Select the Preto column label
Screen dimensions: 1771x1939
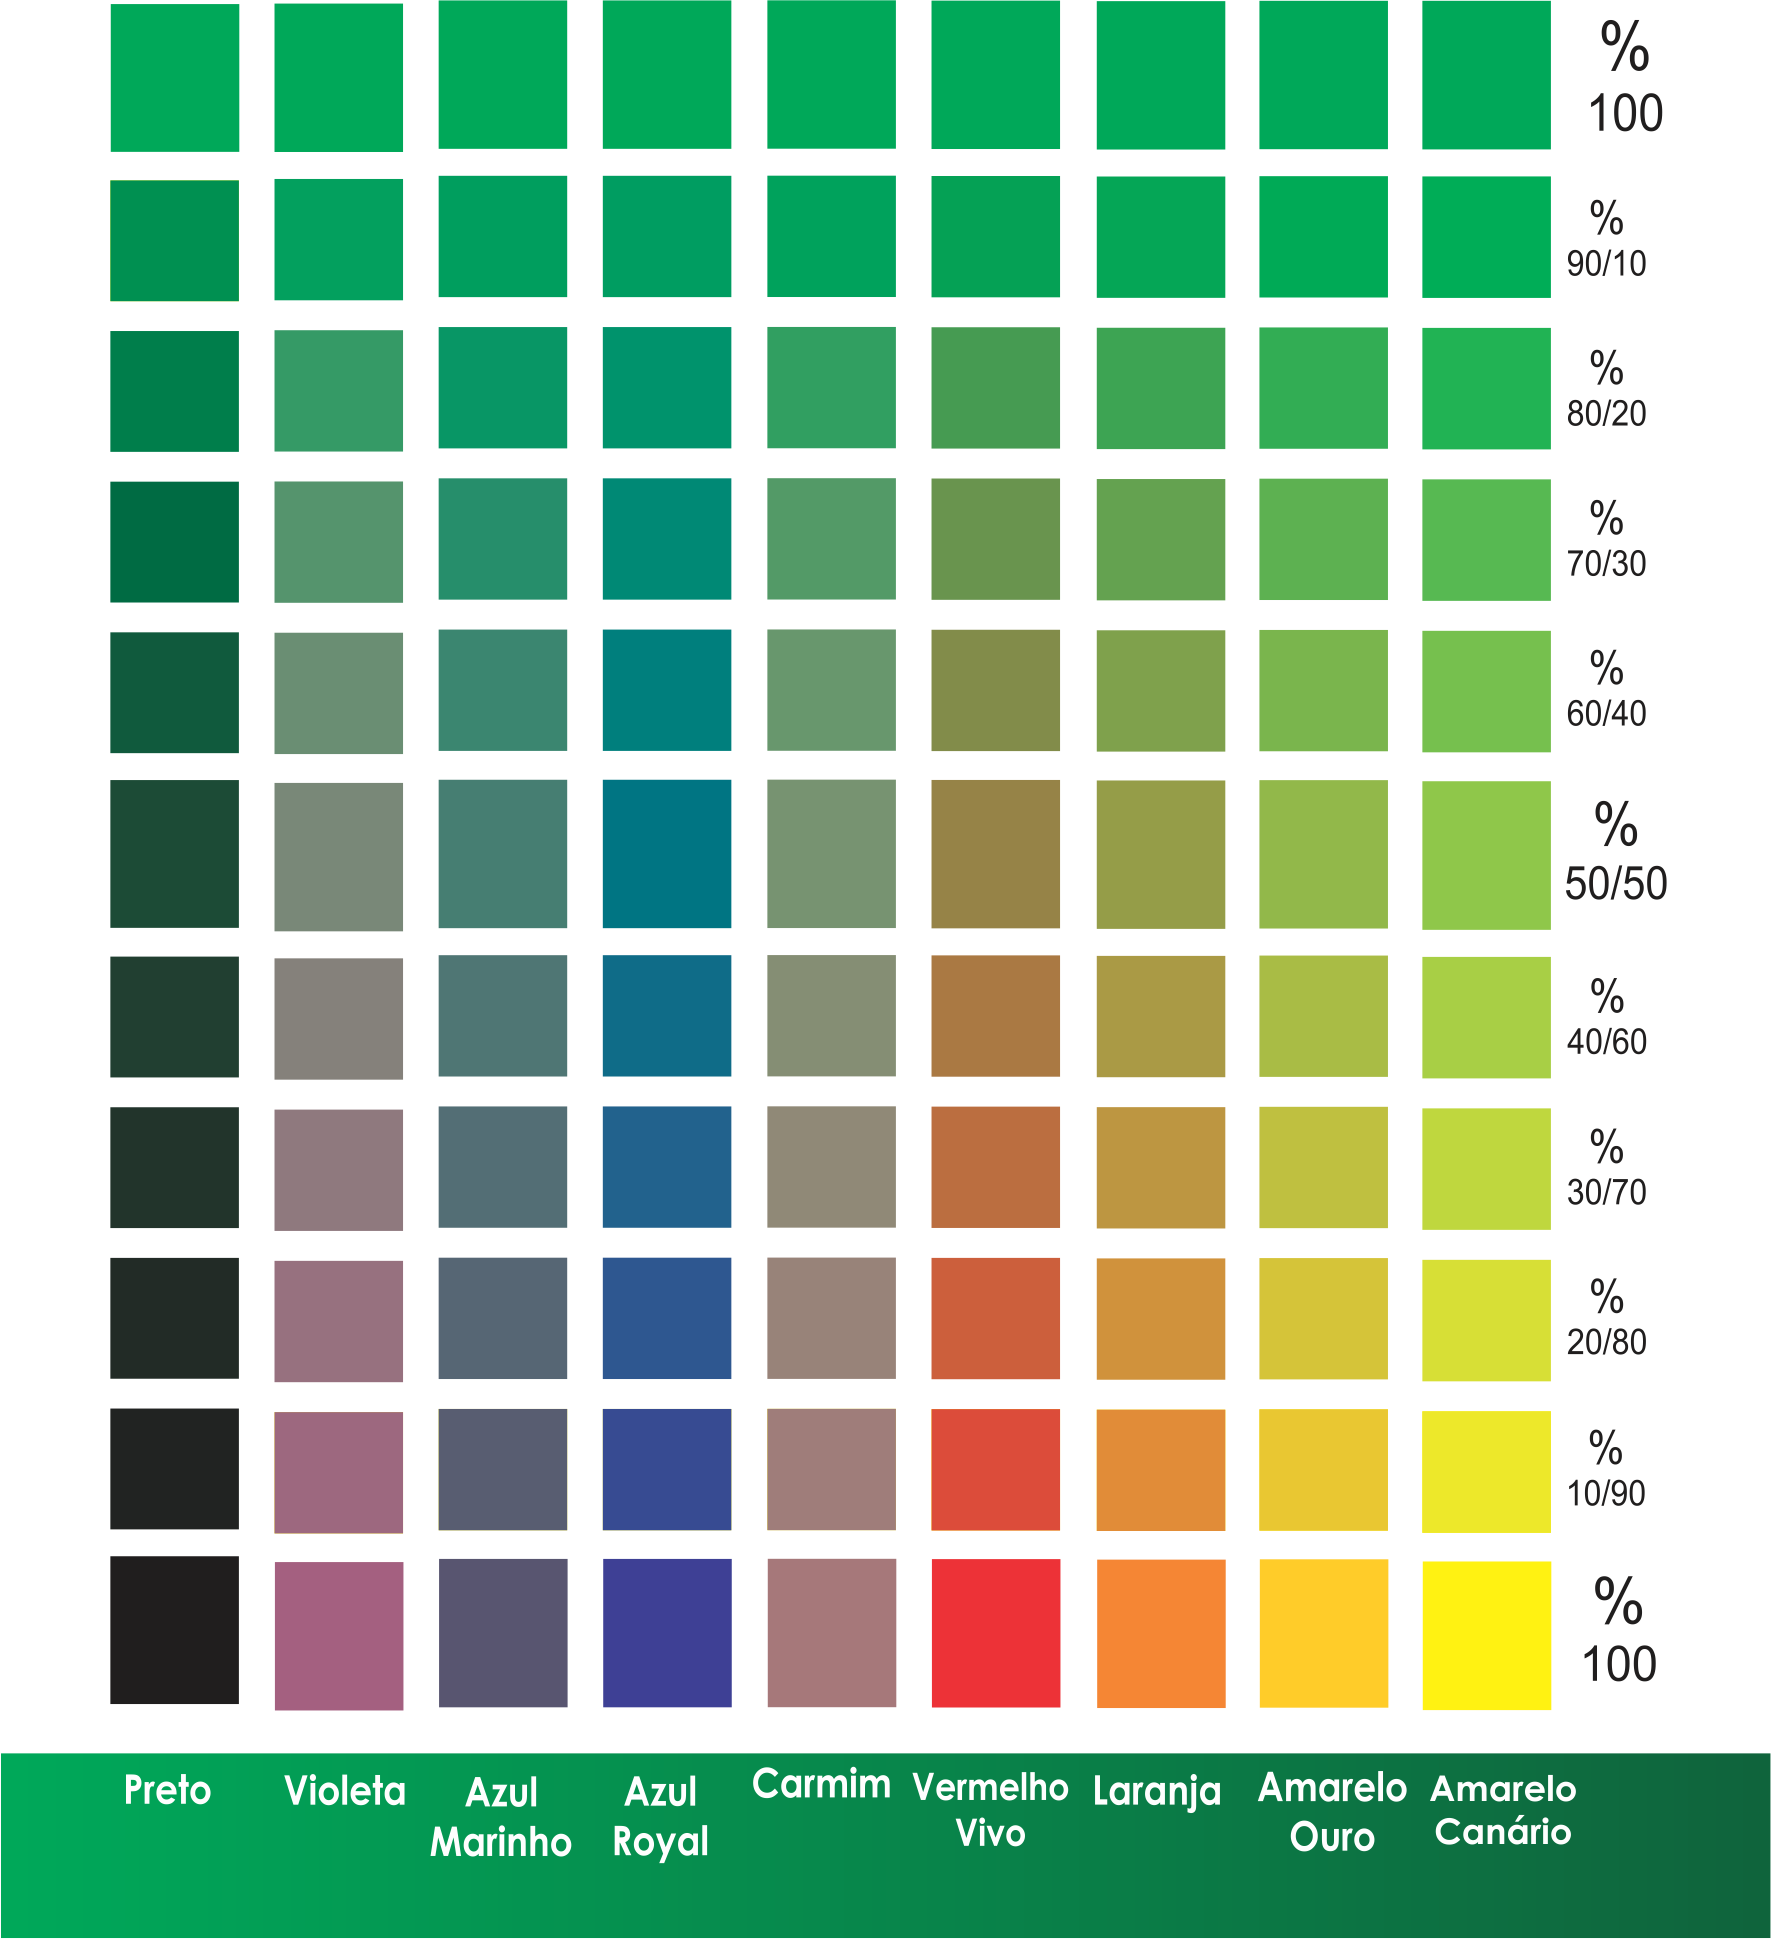[168, 1790]
